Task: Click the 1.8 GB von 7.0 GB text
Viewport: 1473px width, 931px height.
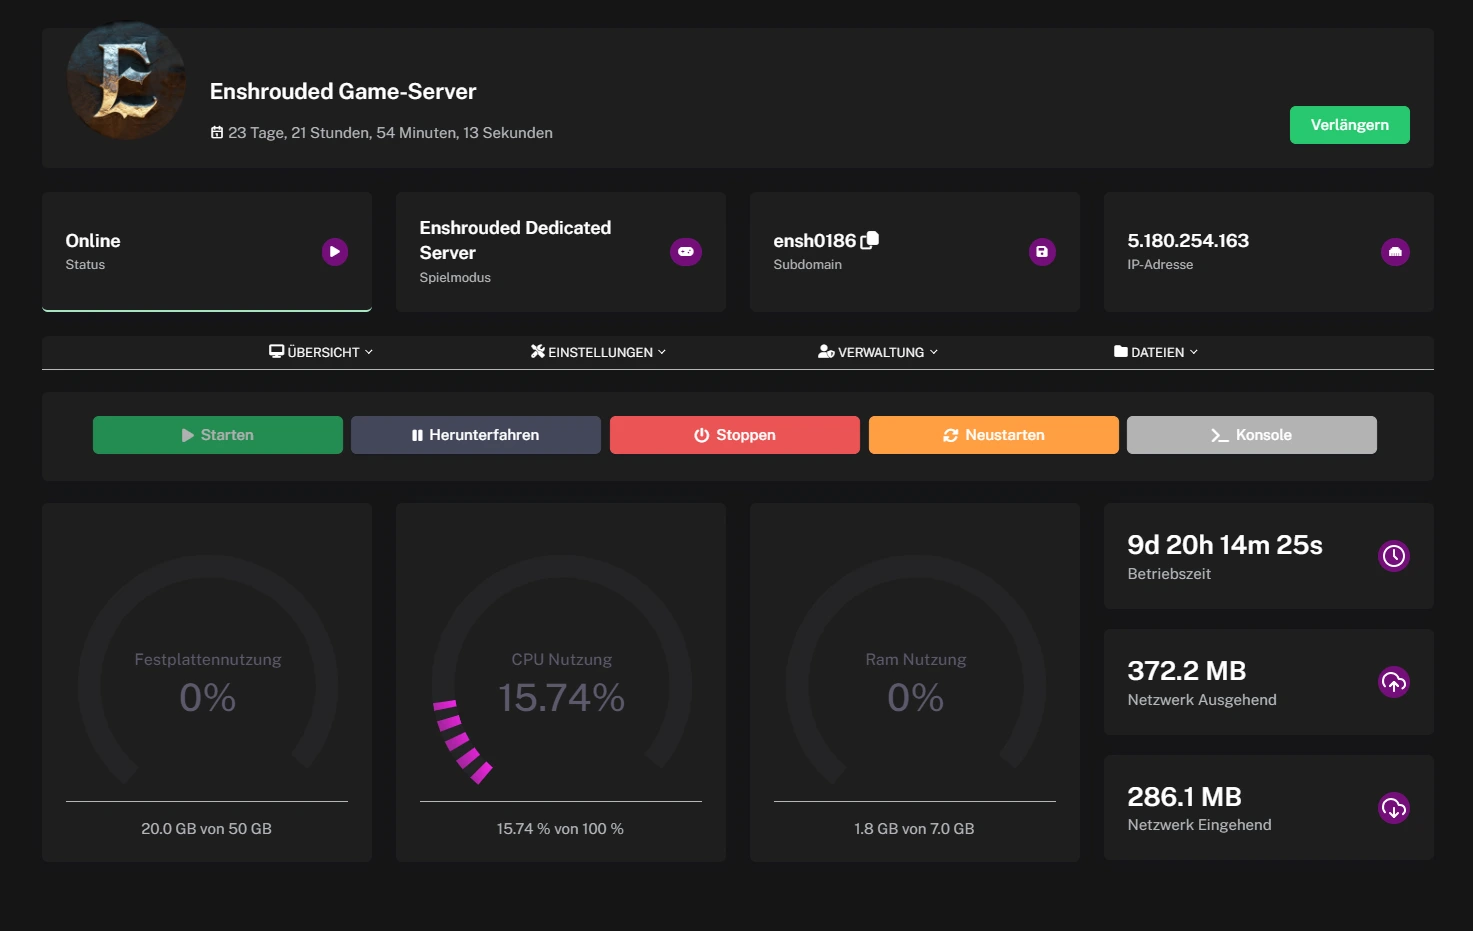Action: [914, 828]
